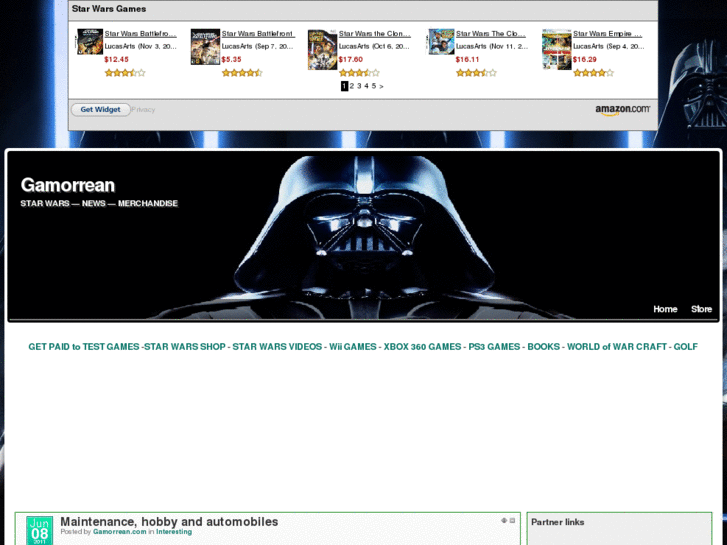The image size is (727, 545).
Task: Click the $12.45 price
Action: coord(116,59)
